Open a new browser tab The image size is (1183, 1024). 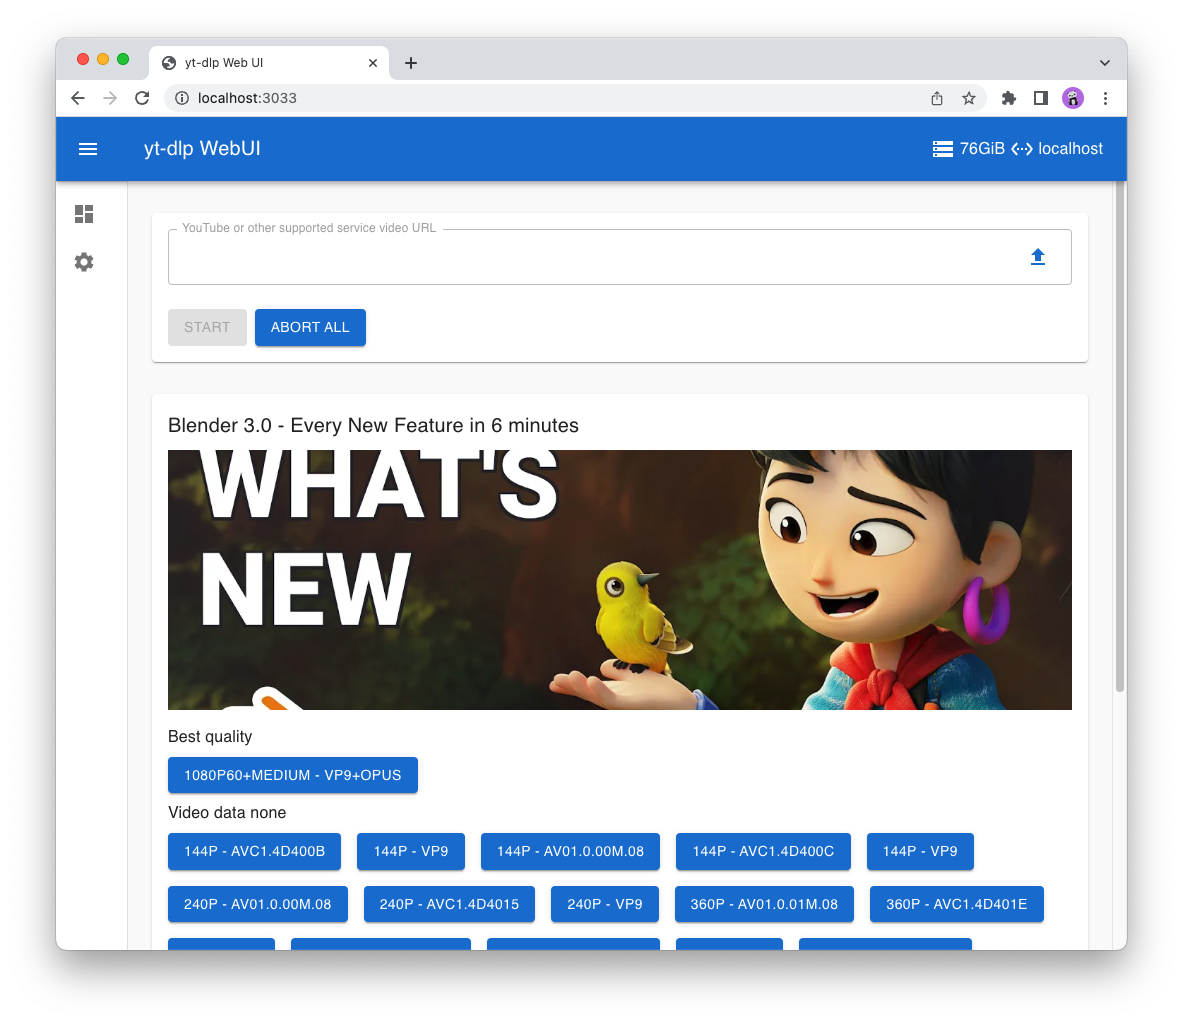(410, 63)
